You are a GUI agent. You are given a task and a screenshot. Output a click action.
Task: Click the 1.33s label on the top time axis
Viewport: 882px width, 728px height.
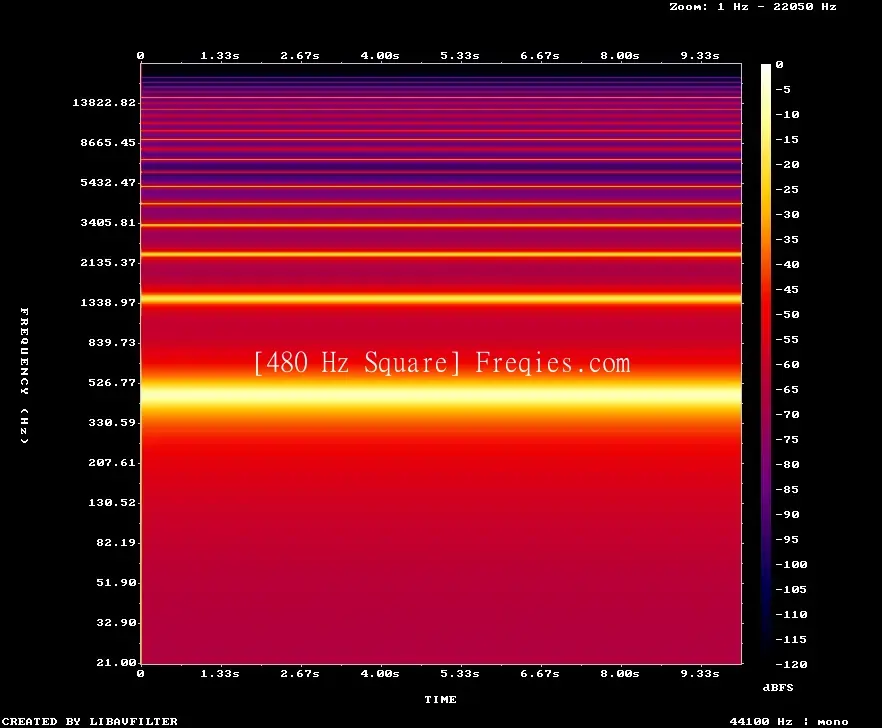[x=220, y=56]
